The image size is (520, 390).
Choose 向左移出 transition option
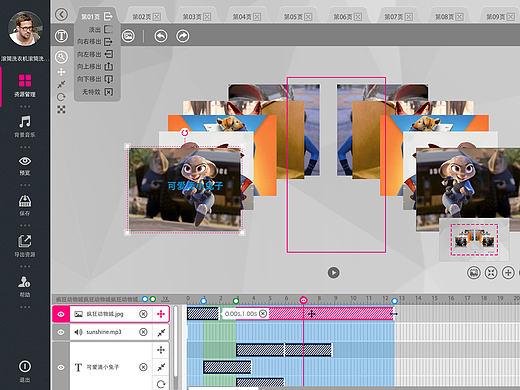[x=95, y=54]
